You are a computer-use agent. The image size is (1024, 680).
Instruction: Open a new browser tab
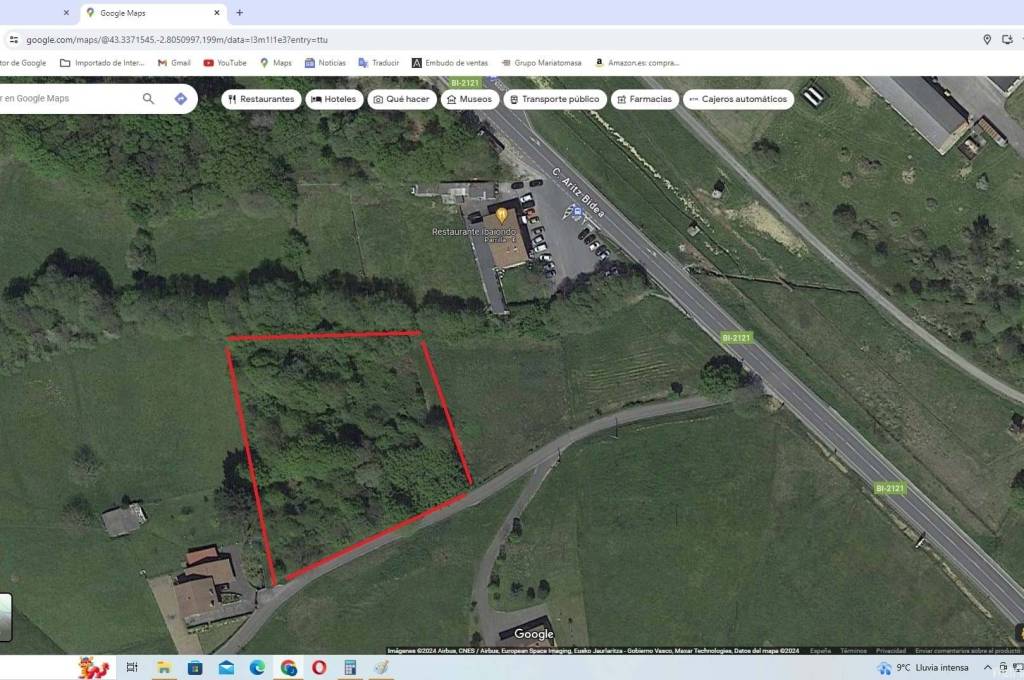239,13
